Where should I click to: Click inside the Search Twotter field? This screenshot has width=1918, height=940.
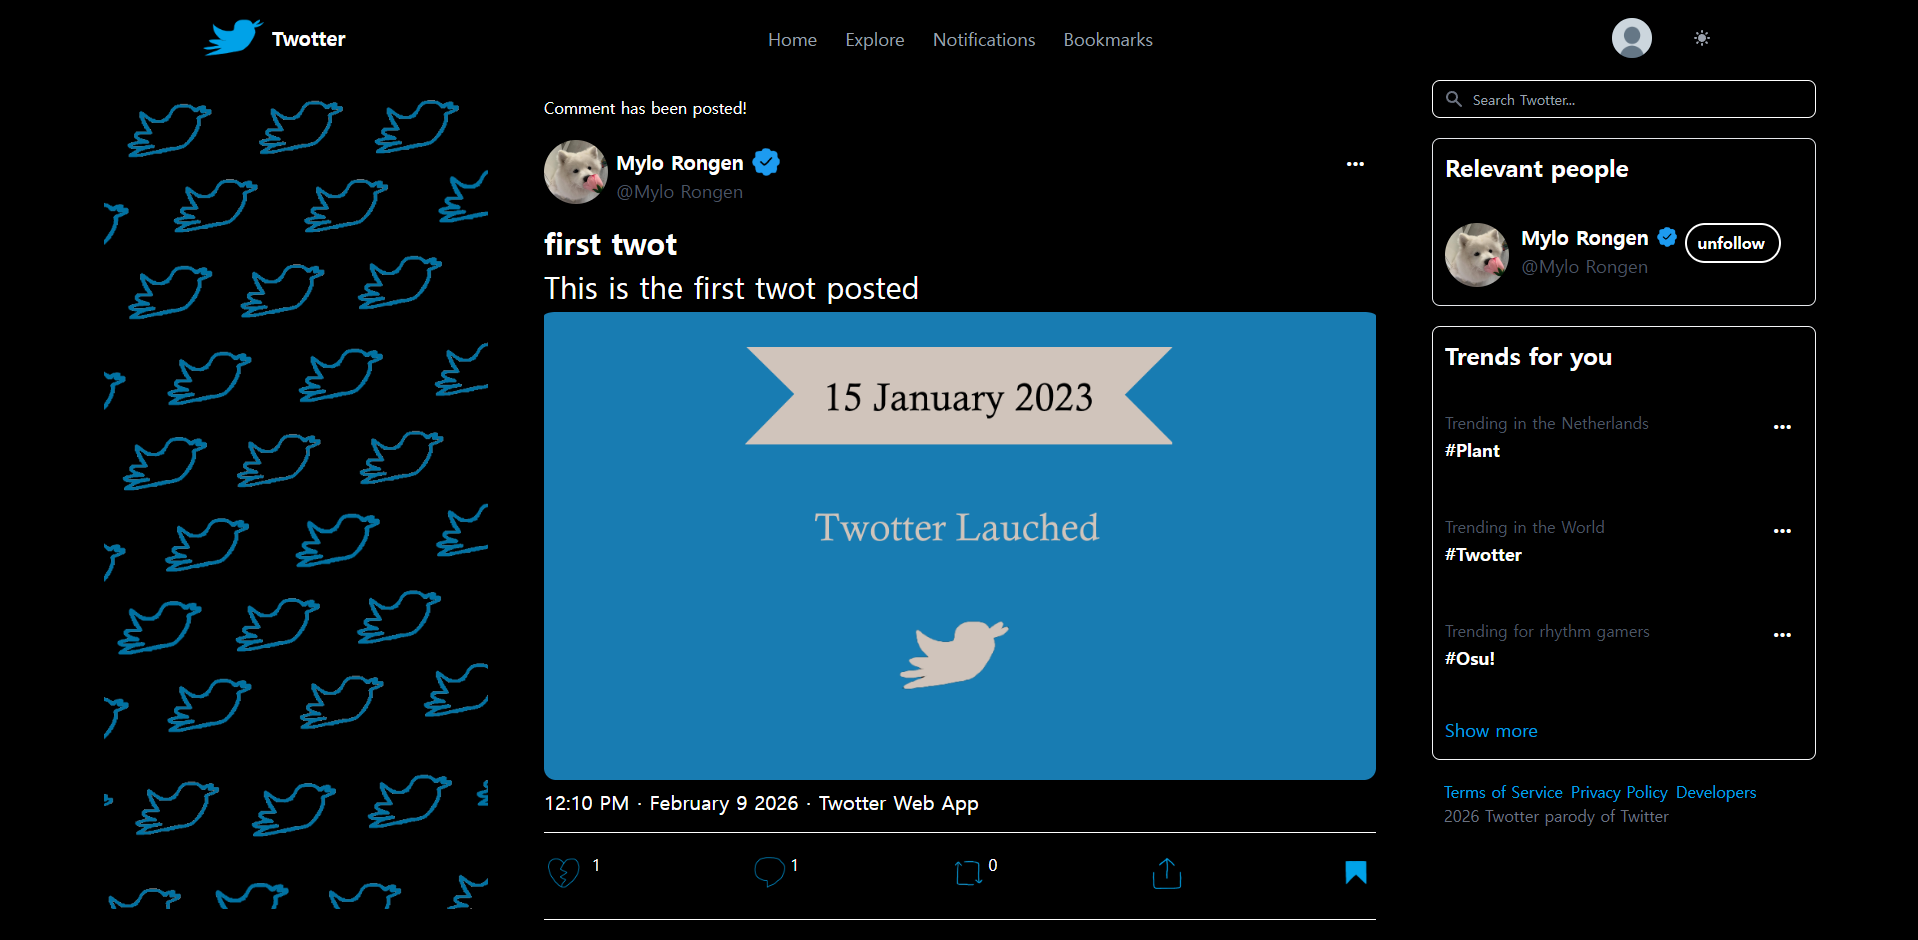click(x=1600, y=99)
